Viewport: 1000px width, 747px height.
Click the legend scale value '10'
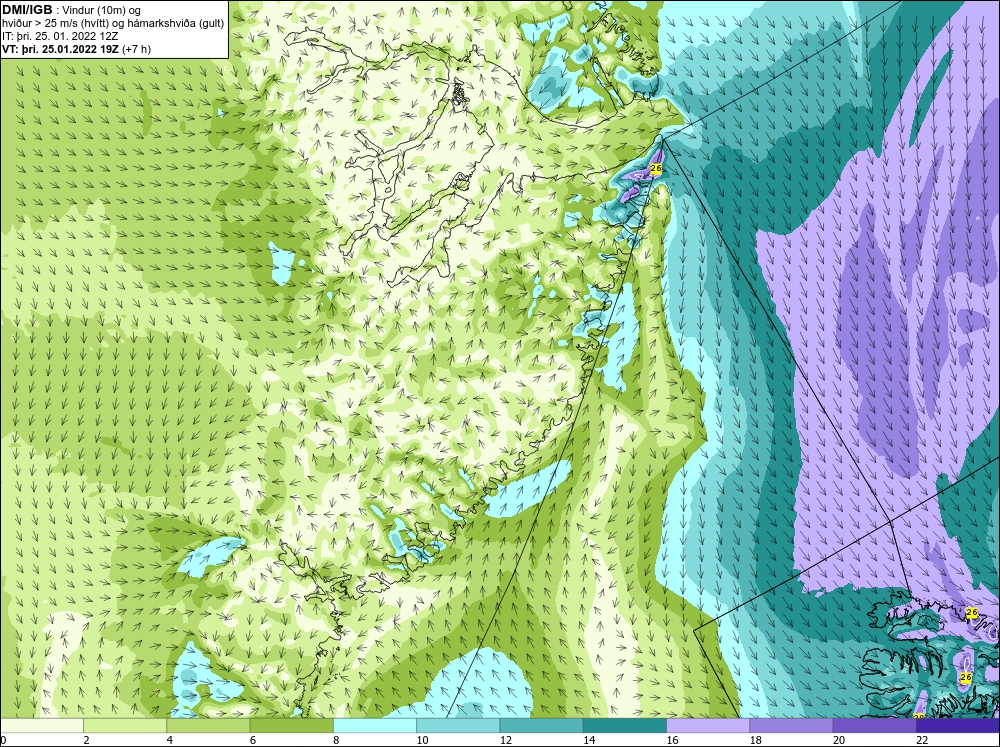click(422, 740)
